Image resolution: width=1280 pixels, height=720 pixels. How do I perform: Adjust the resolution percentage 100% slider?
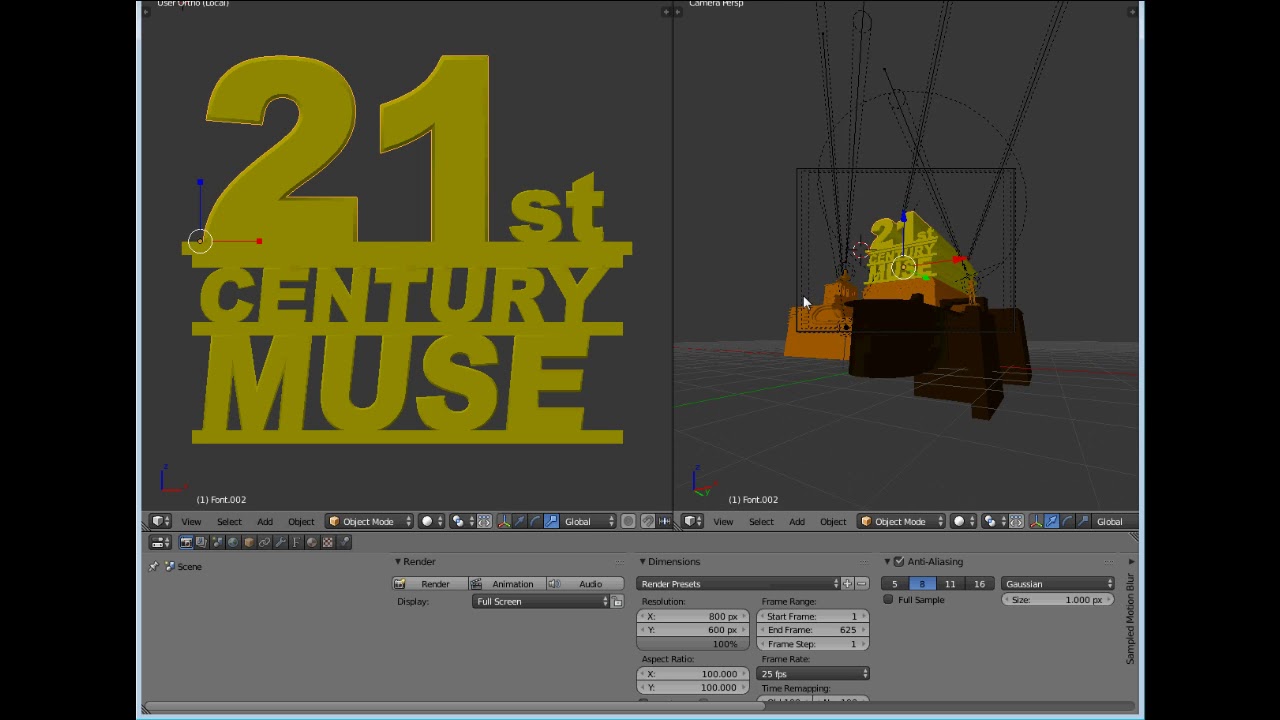tap(693, 644)
